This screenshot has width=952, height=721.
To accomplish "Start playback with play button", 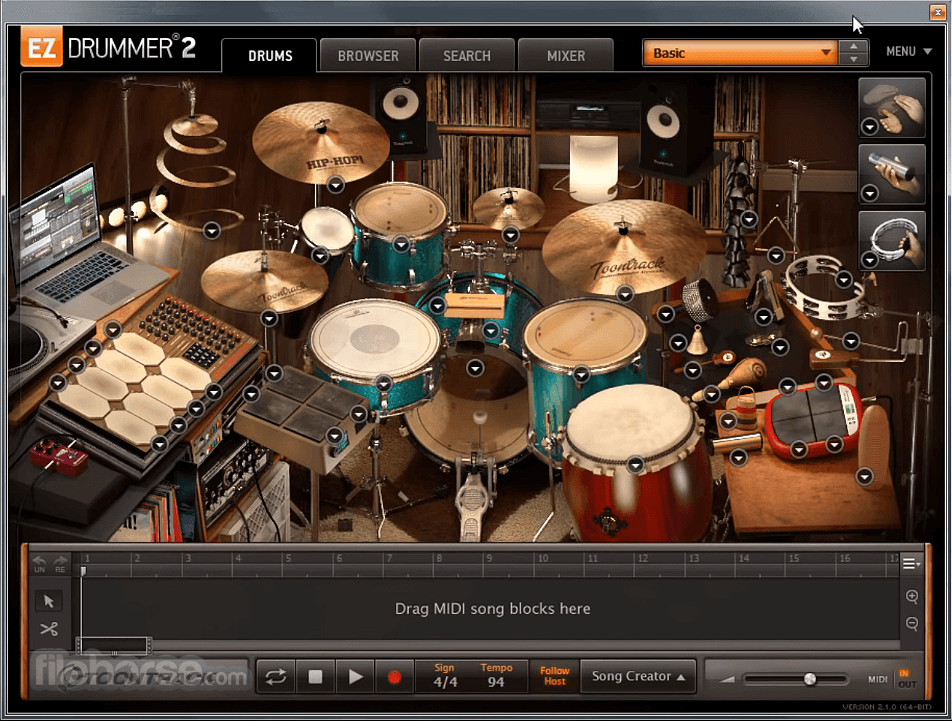I will coord(355,677).
